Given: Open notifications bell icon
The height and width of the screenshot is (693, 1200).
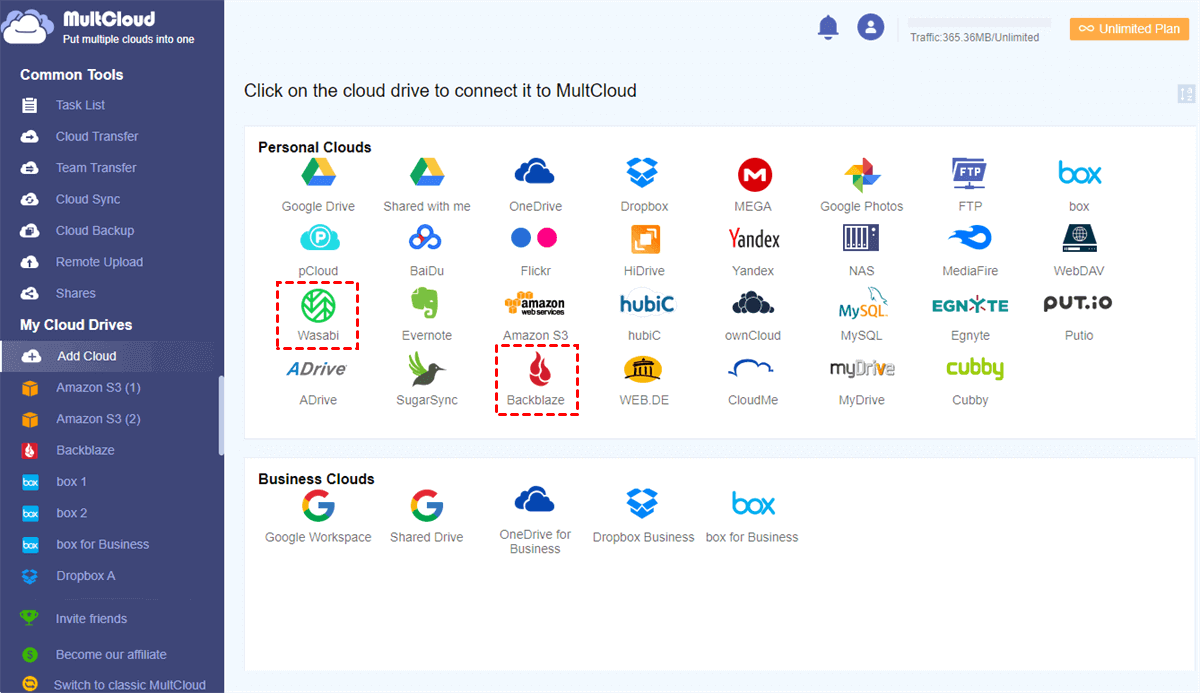Looking at the screenshot, I should pos(828,28).
